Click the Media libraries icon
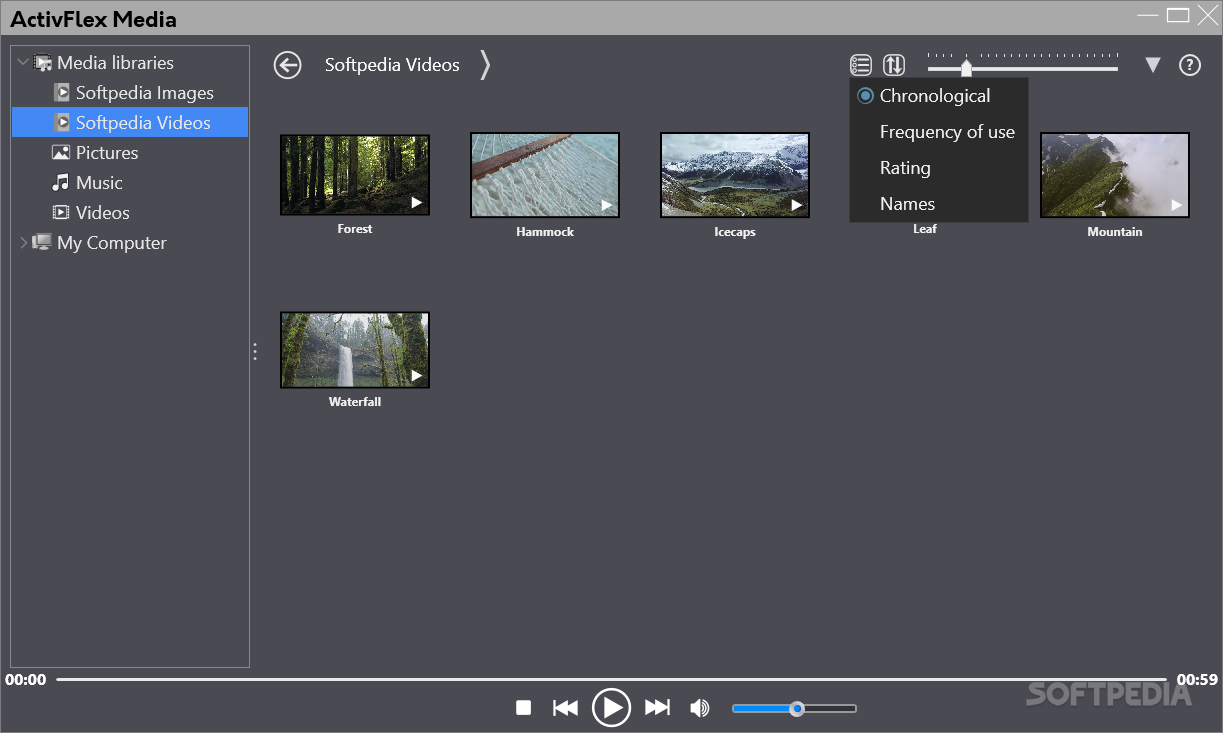 pos(43,63)
